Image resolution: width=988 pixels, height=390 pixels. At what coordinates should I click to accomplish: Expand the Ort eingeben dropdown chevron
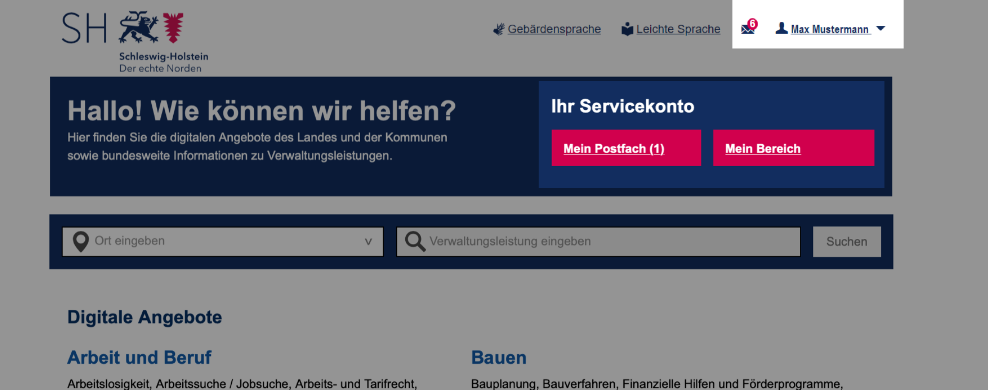(369, 242)
